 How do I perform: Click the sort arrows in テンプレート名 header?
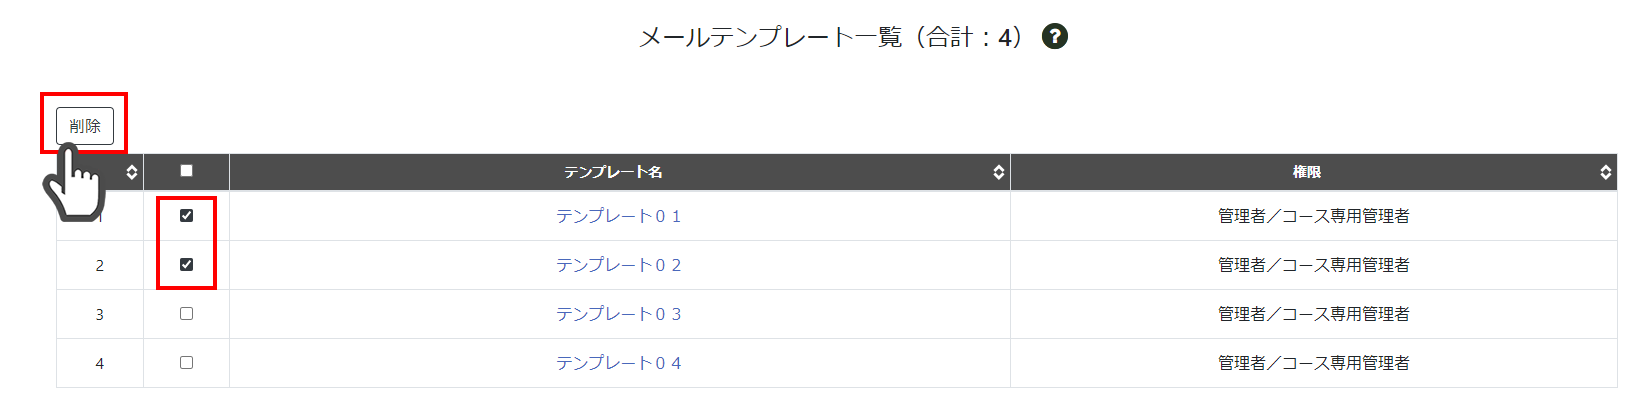[998, 172]
